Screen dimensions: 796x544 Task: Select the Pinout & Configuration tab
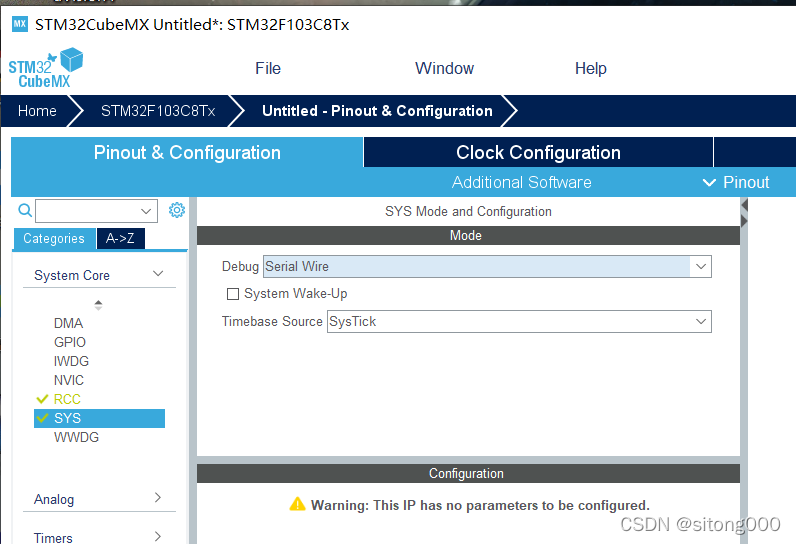(x=187, y=152)
